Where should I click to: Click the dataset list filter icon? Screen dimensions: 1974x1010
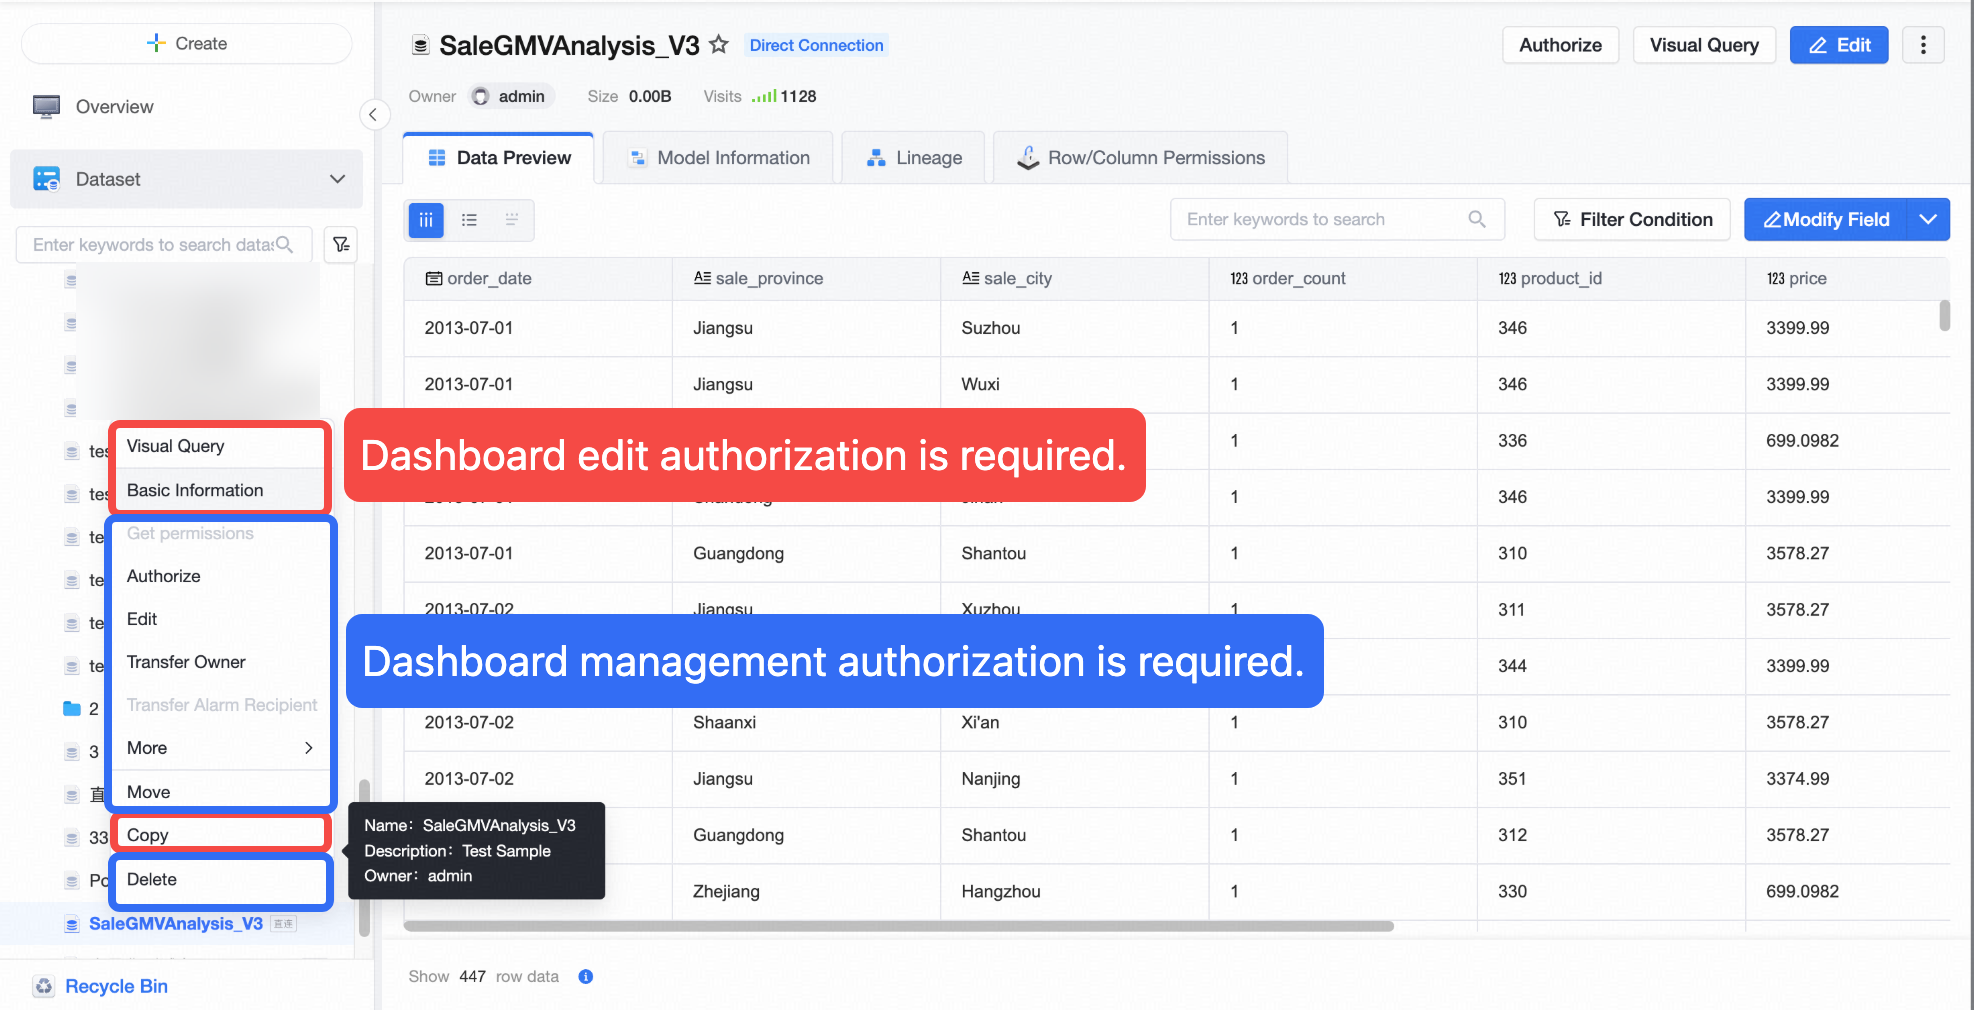tap(341, 244)
